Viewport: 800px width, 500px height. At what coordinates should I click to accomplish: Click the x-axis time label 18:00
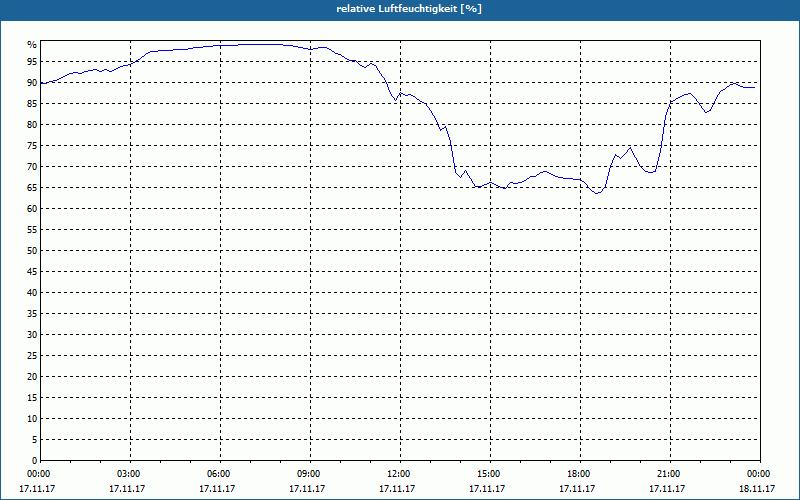(x=581, y=474)
